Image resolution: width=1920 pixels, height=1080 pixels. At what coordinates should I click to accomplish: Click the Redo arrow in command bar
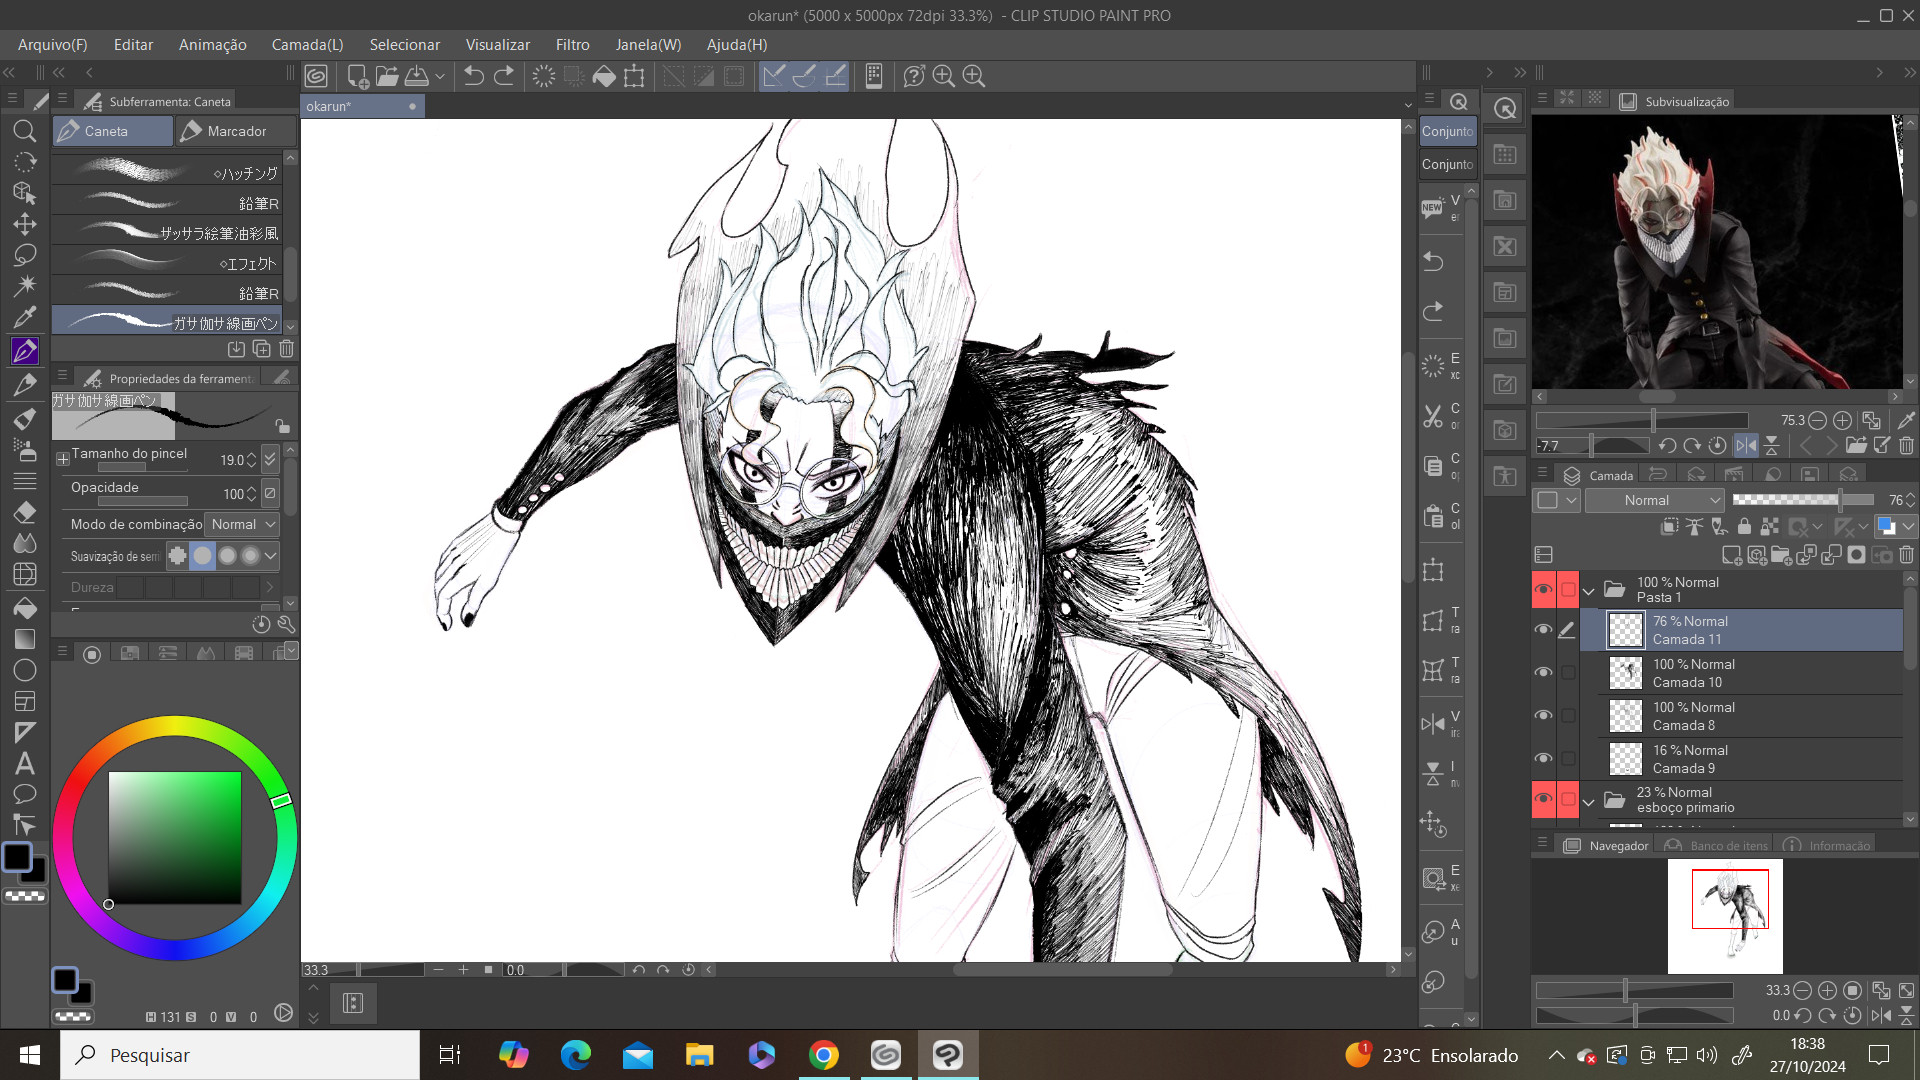click(x=504, y=76)
